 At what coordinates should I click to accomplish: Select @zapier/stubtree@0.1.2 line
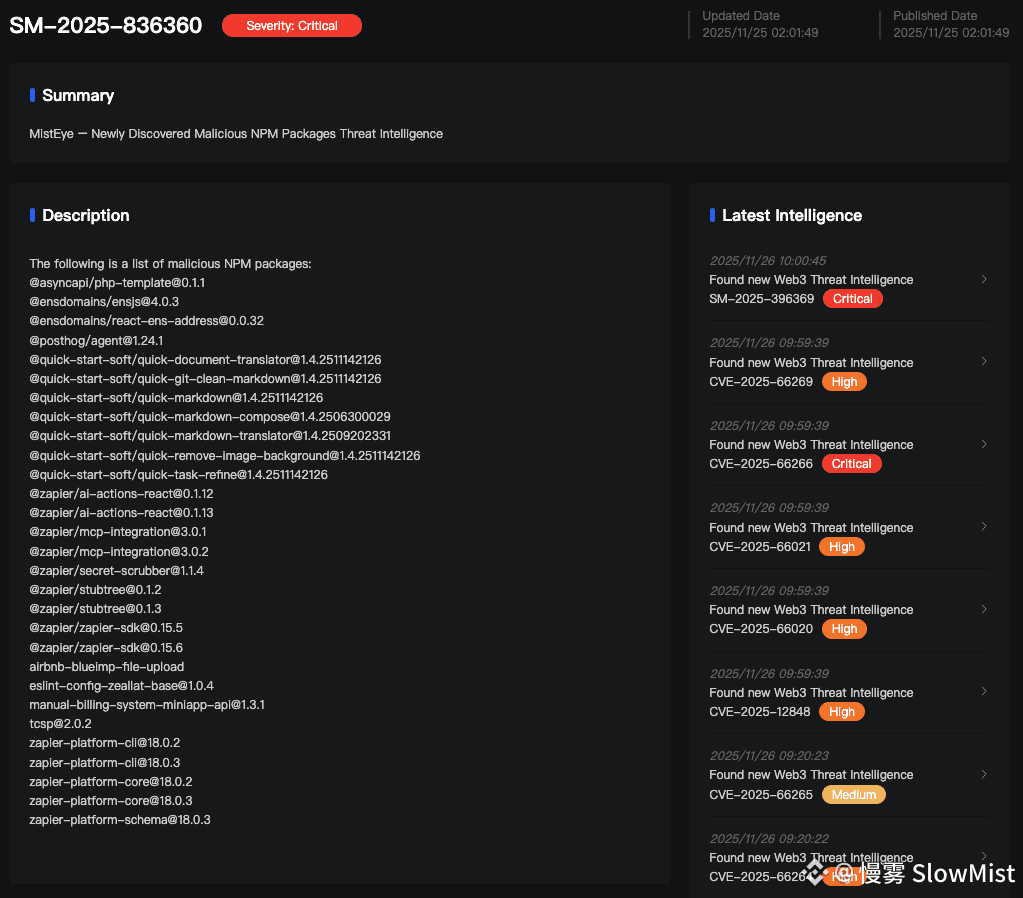coord(95,589)
